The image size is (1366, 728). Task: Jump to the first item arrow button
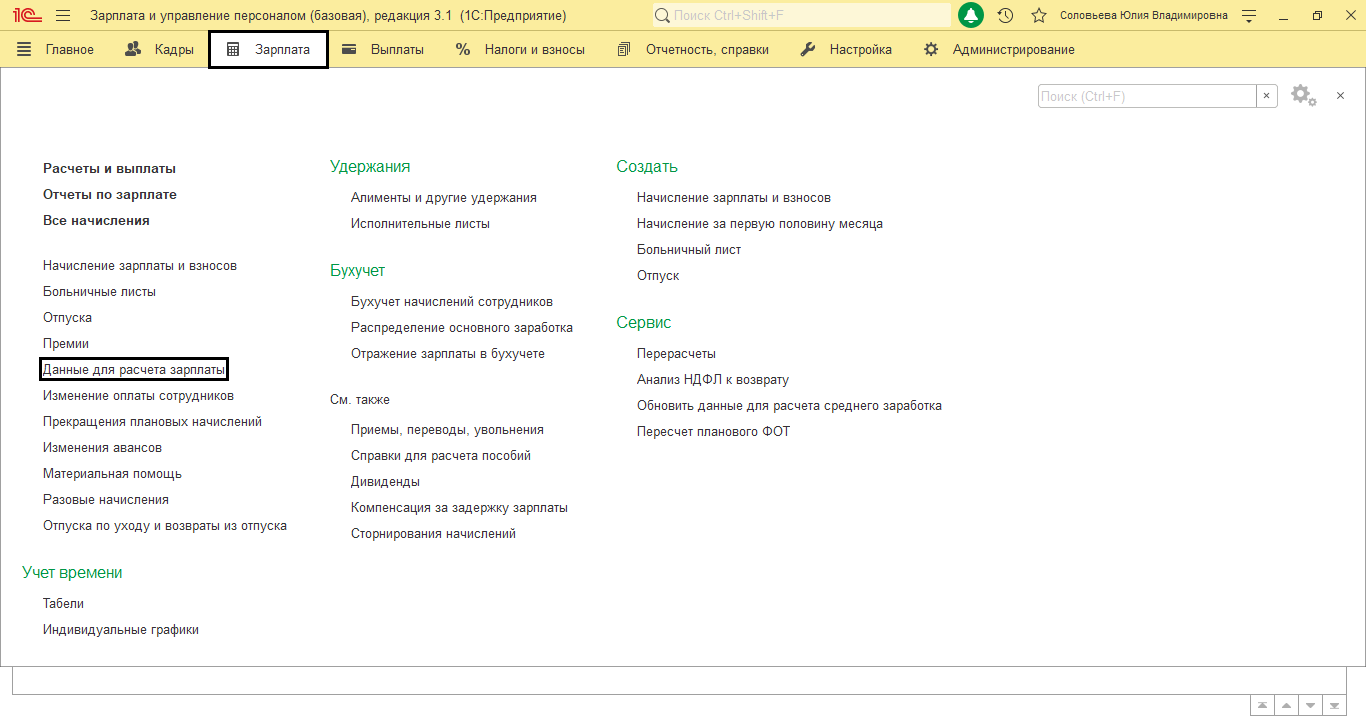1263,705
